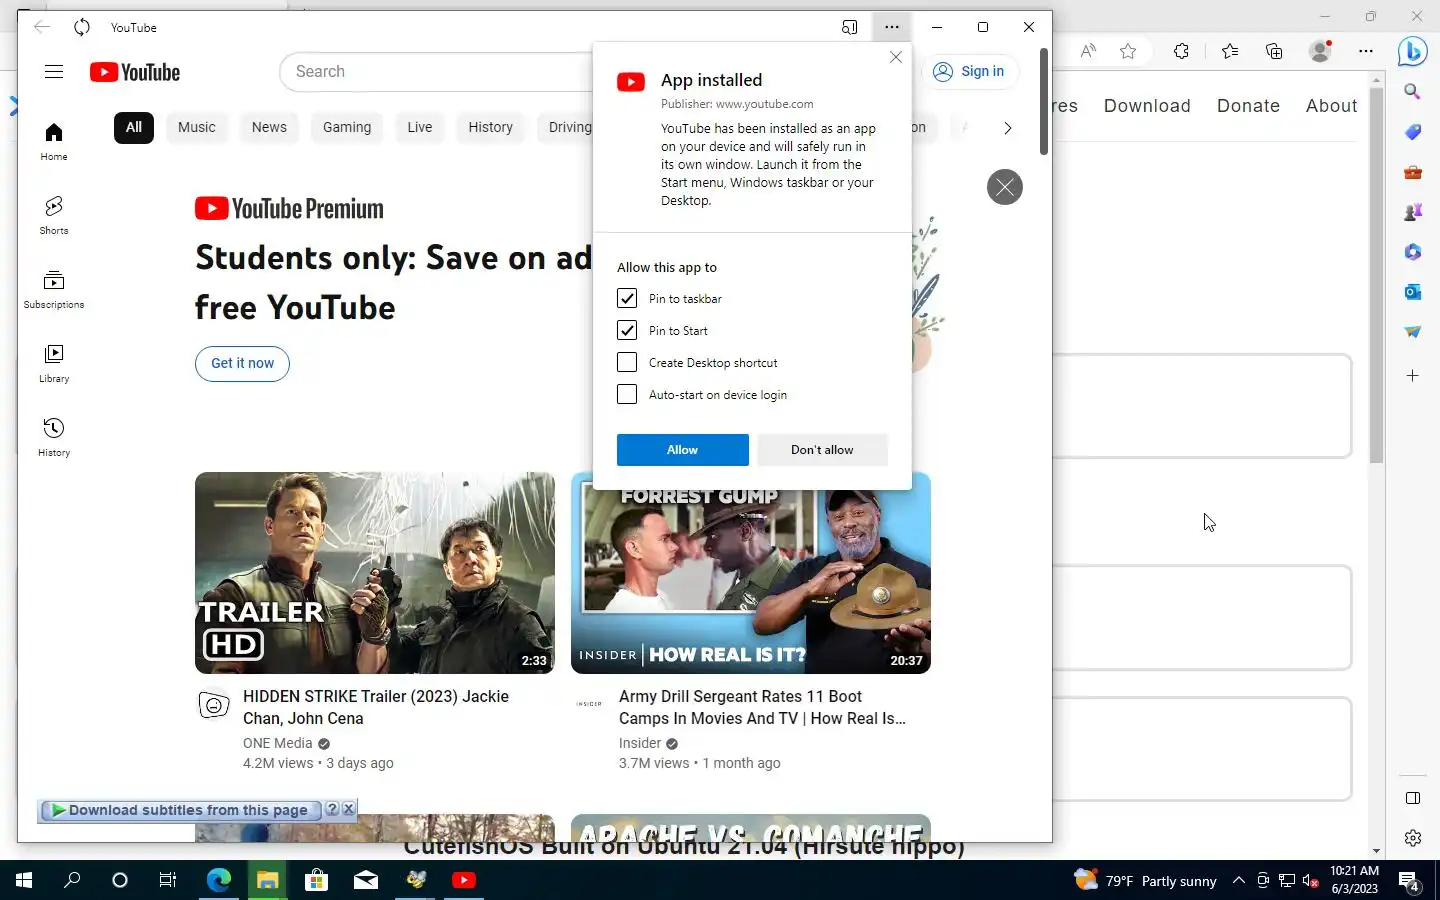Add a new item to the Edge sidebar

[x=1412, y=376]
